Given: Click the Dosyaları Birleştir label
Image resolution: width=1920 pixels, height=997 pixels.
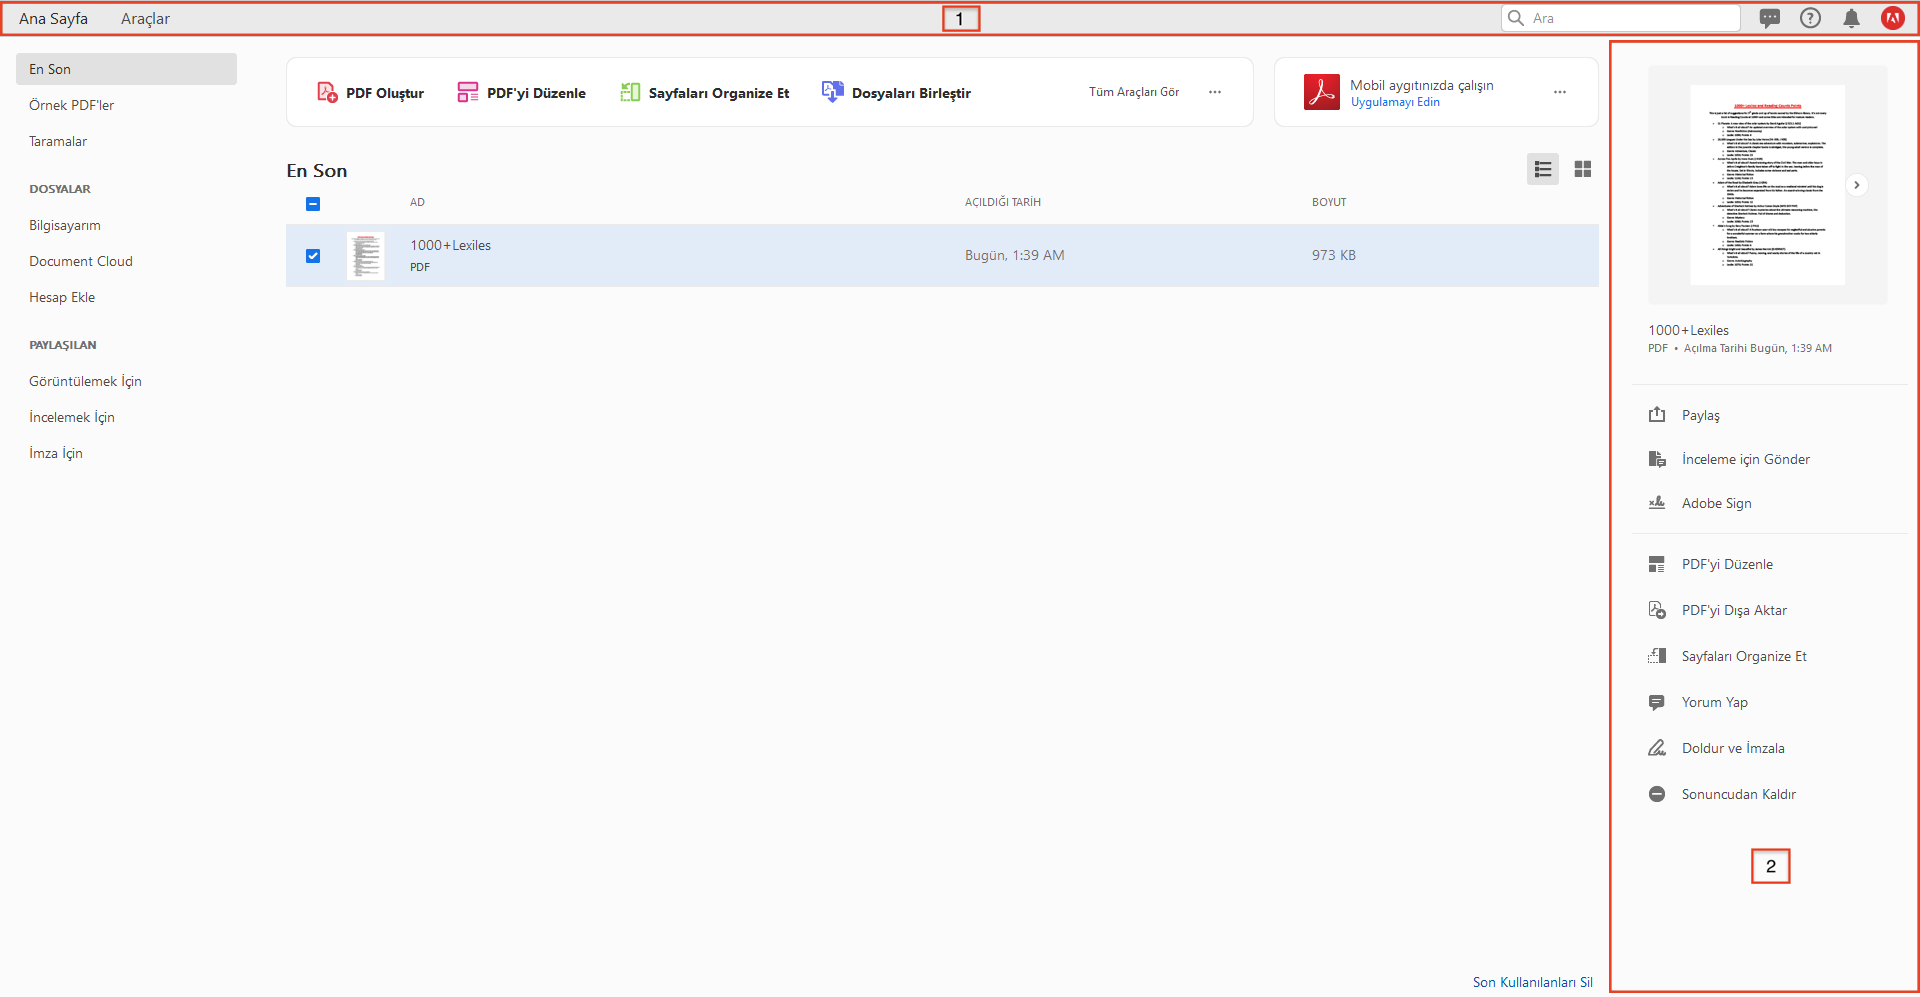Looking at the screenshot, I should point(911,93).
